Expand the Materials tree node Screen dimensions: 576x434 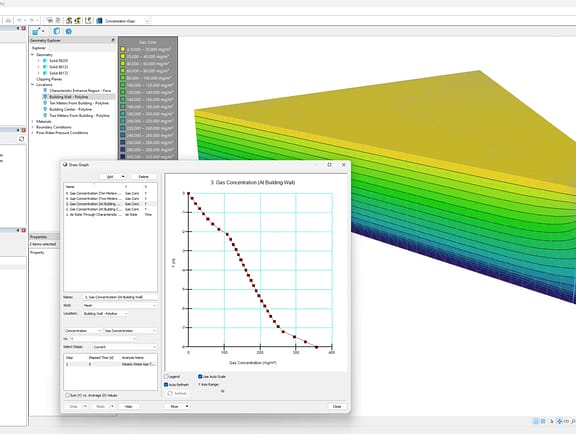33,121
